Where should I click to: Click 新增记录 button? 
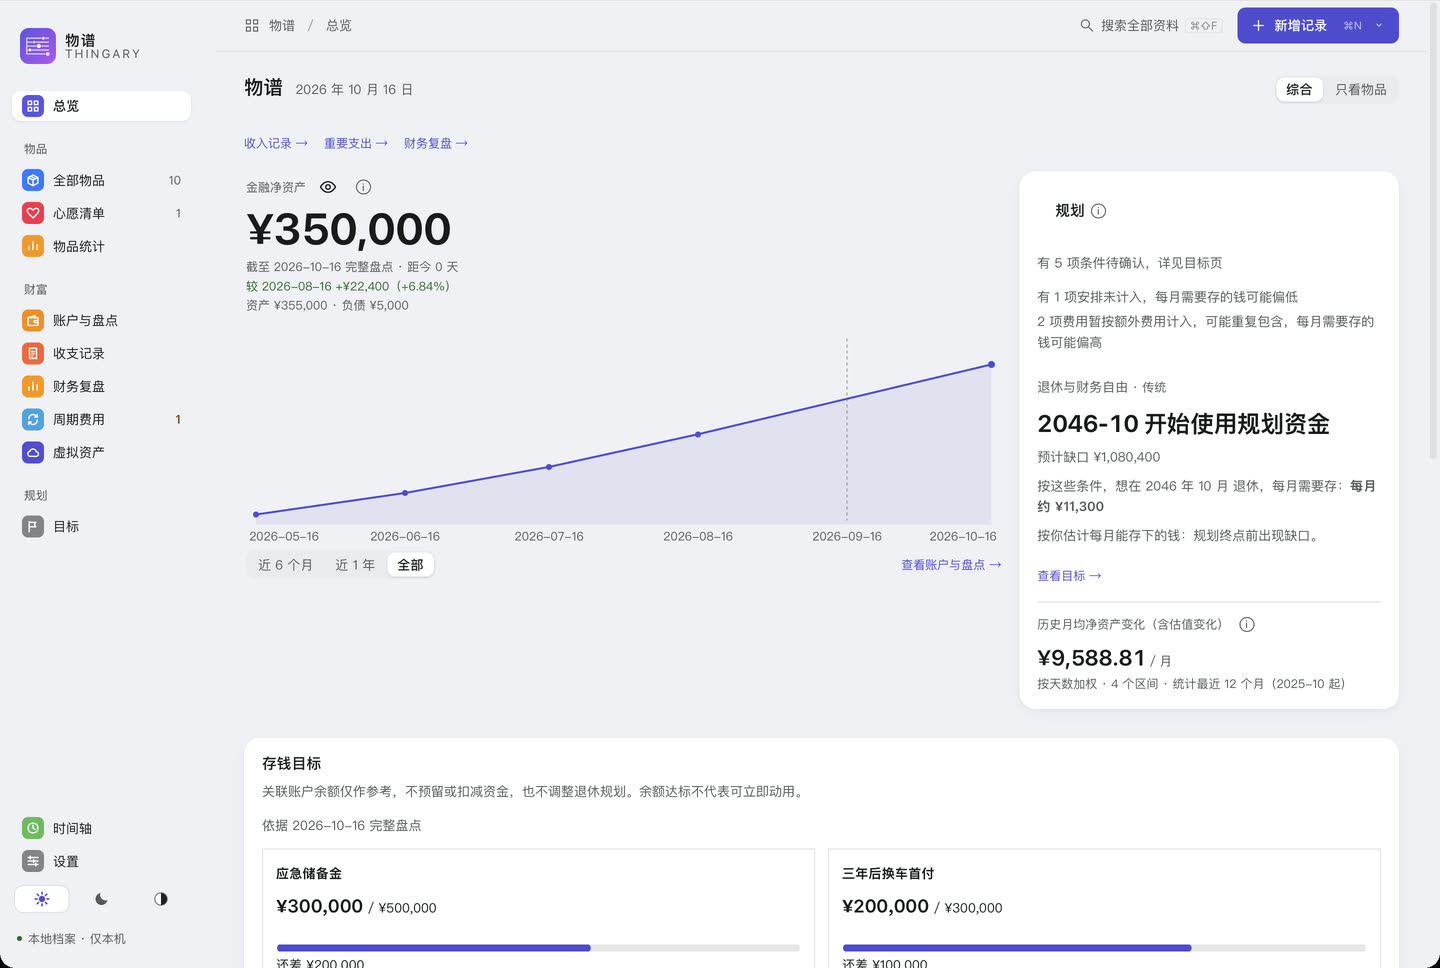coord(1318,26)
